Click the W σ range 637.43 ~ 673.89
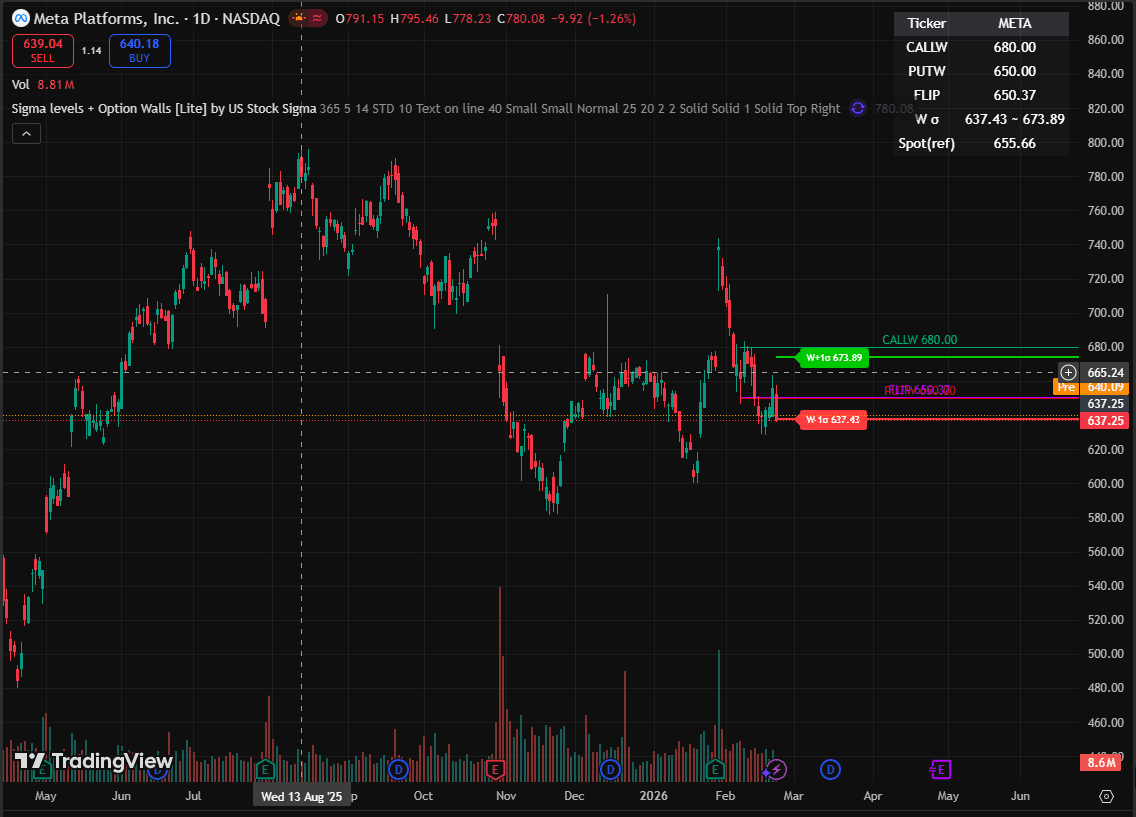1136x817 pixels. pyautogui.click(x=1014, y=119)
